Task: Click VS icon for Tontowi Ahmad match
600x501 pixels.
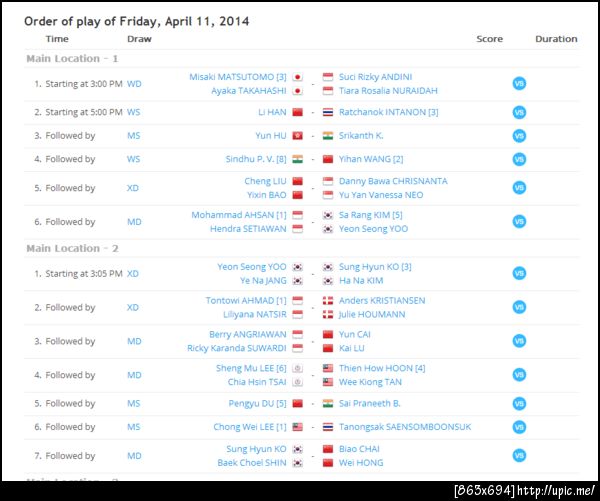Action: (x=518, y=307)
